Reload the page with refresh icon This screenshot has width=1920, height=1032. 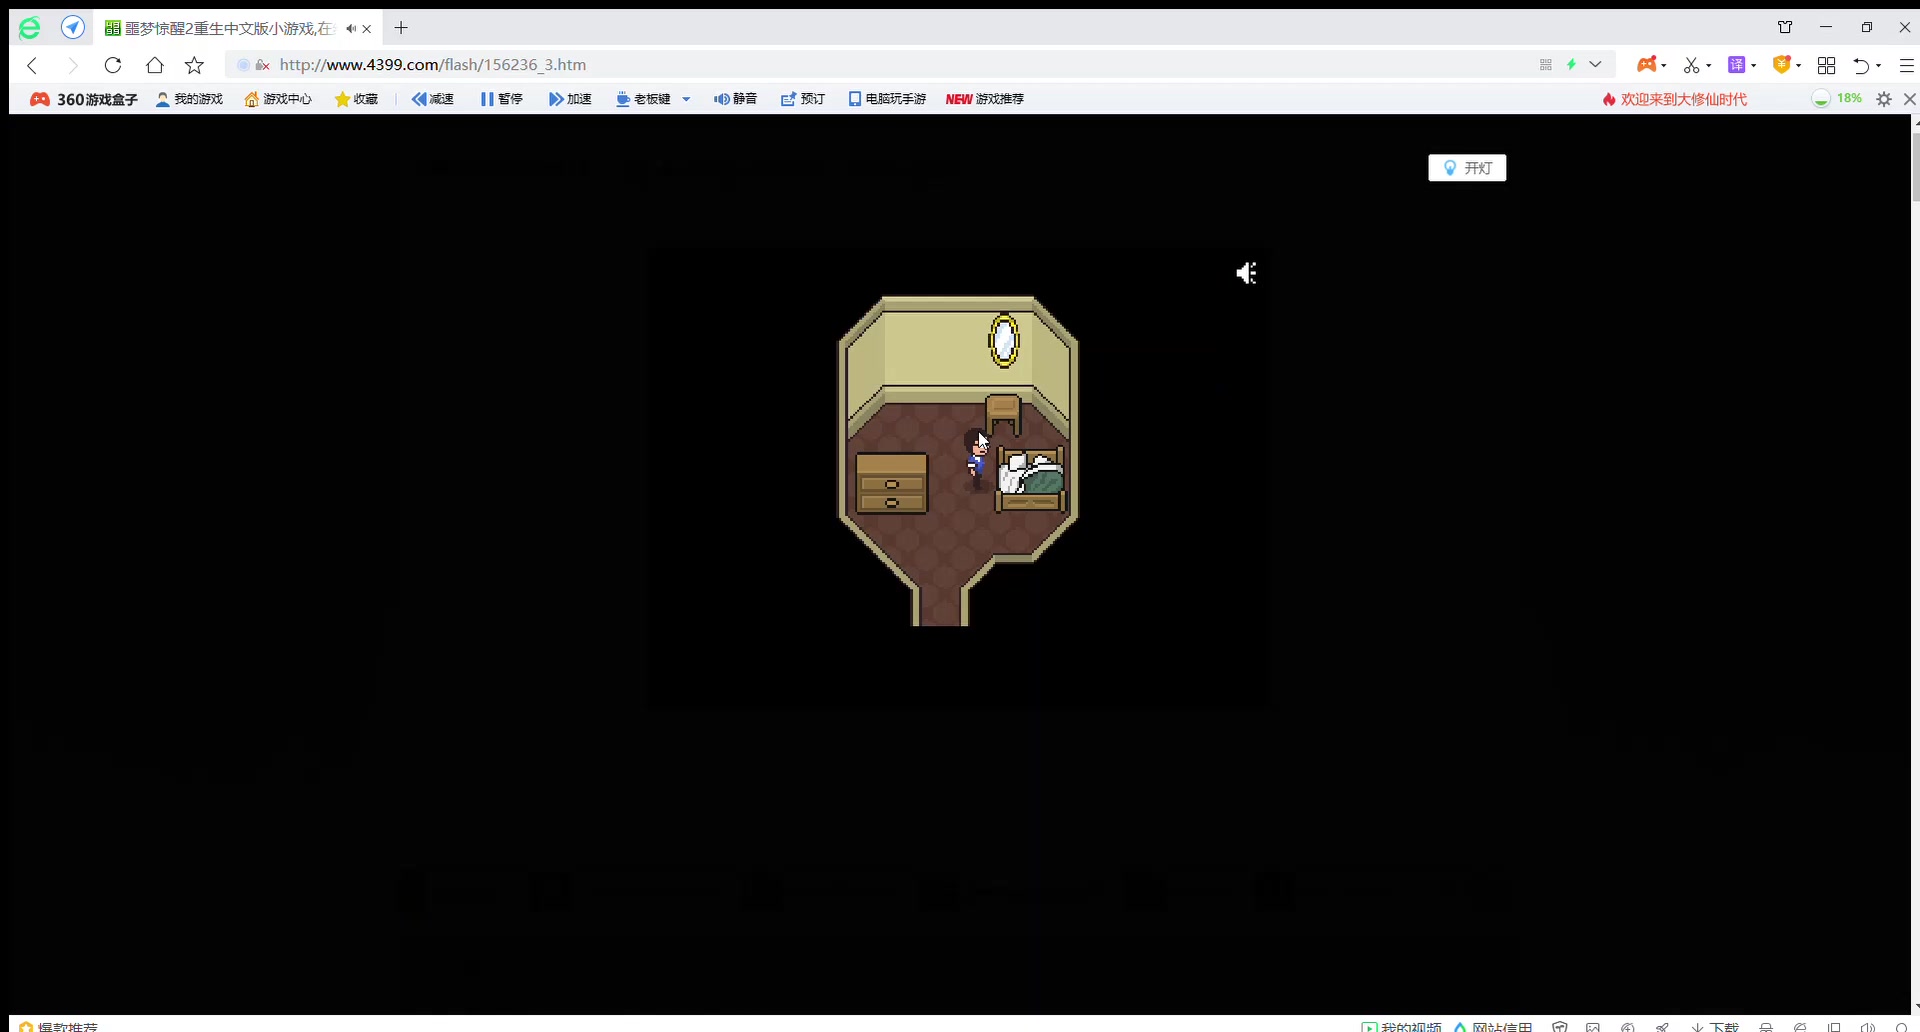(113, 65)
